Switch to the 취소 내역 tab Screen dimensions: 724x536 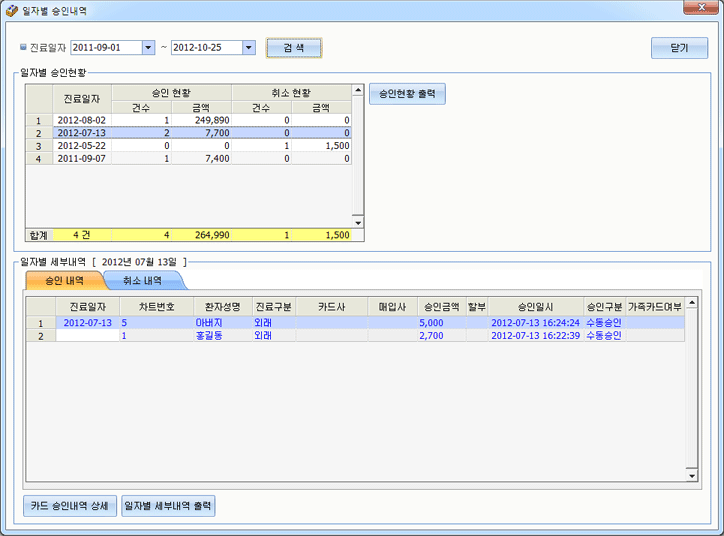[x=143, y=281]
